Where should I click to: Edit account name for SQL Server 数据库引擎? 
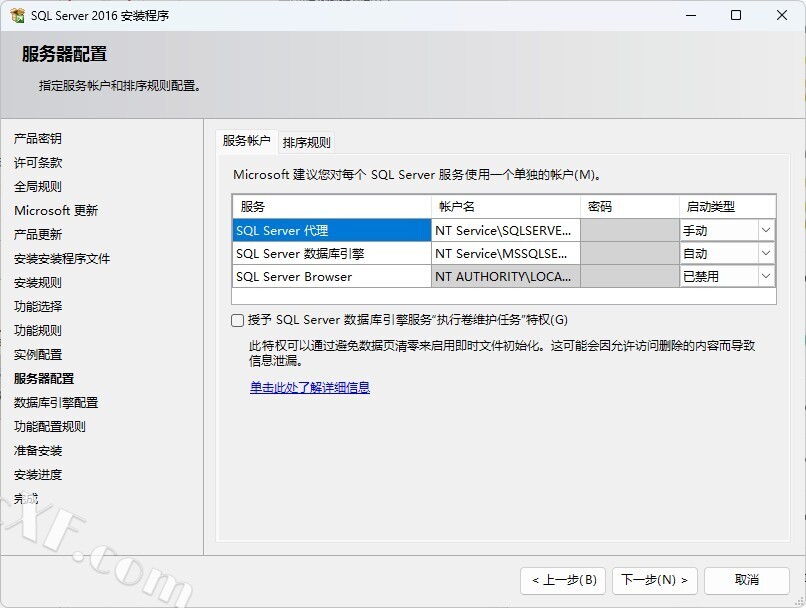click(506, 253)
